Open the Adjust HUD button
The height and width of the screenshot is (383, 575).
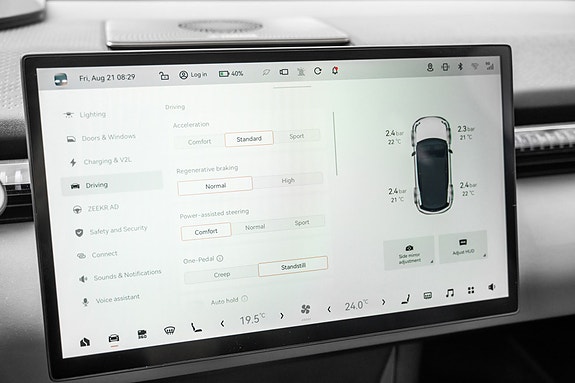463,247
